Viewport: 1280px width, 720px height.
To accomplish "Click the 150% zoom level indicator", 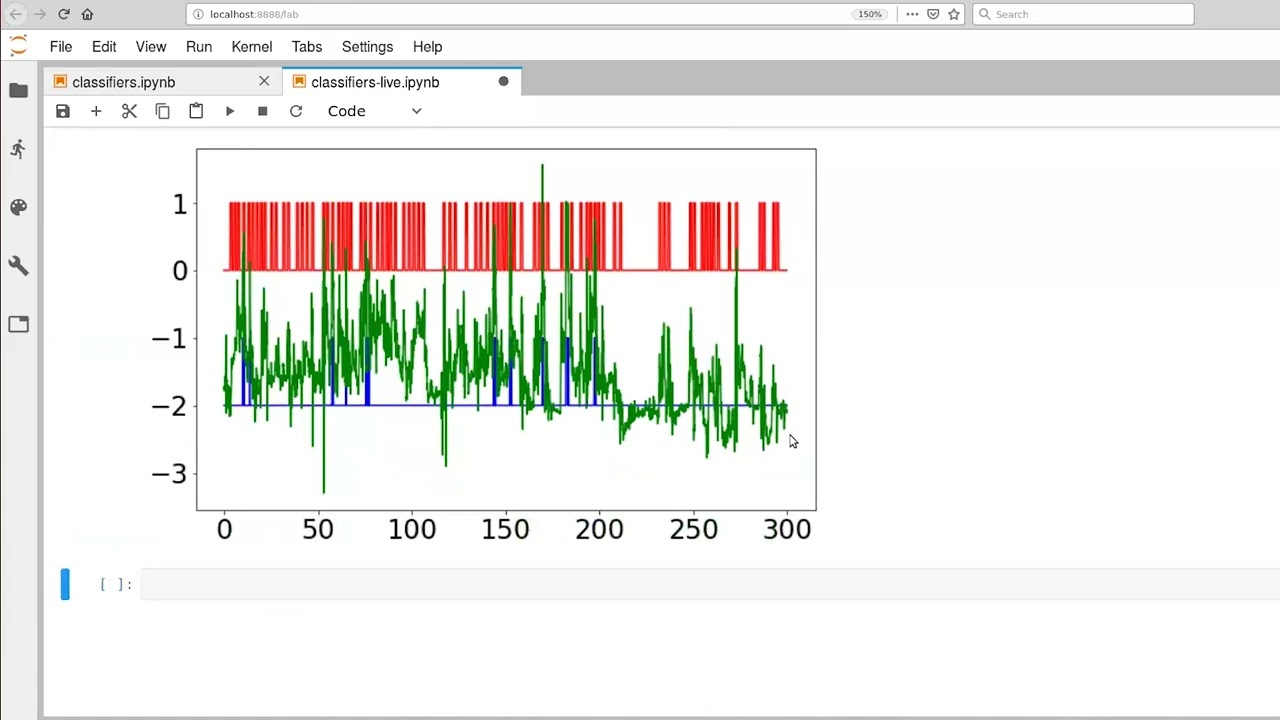I will pyautogui.click(x=870, y=14).
